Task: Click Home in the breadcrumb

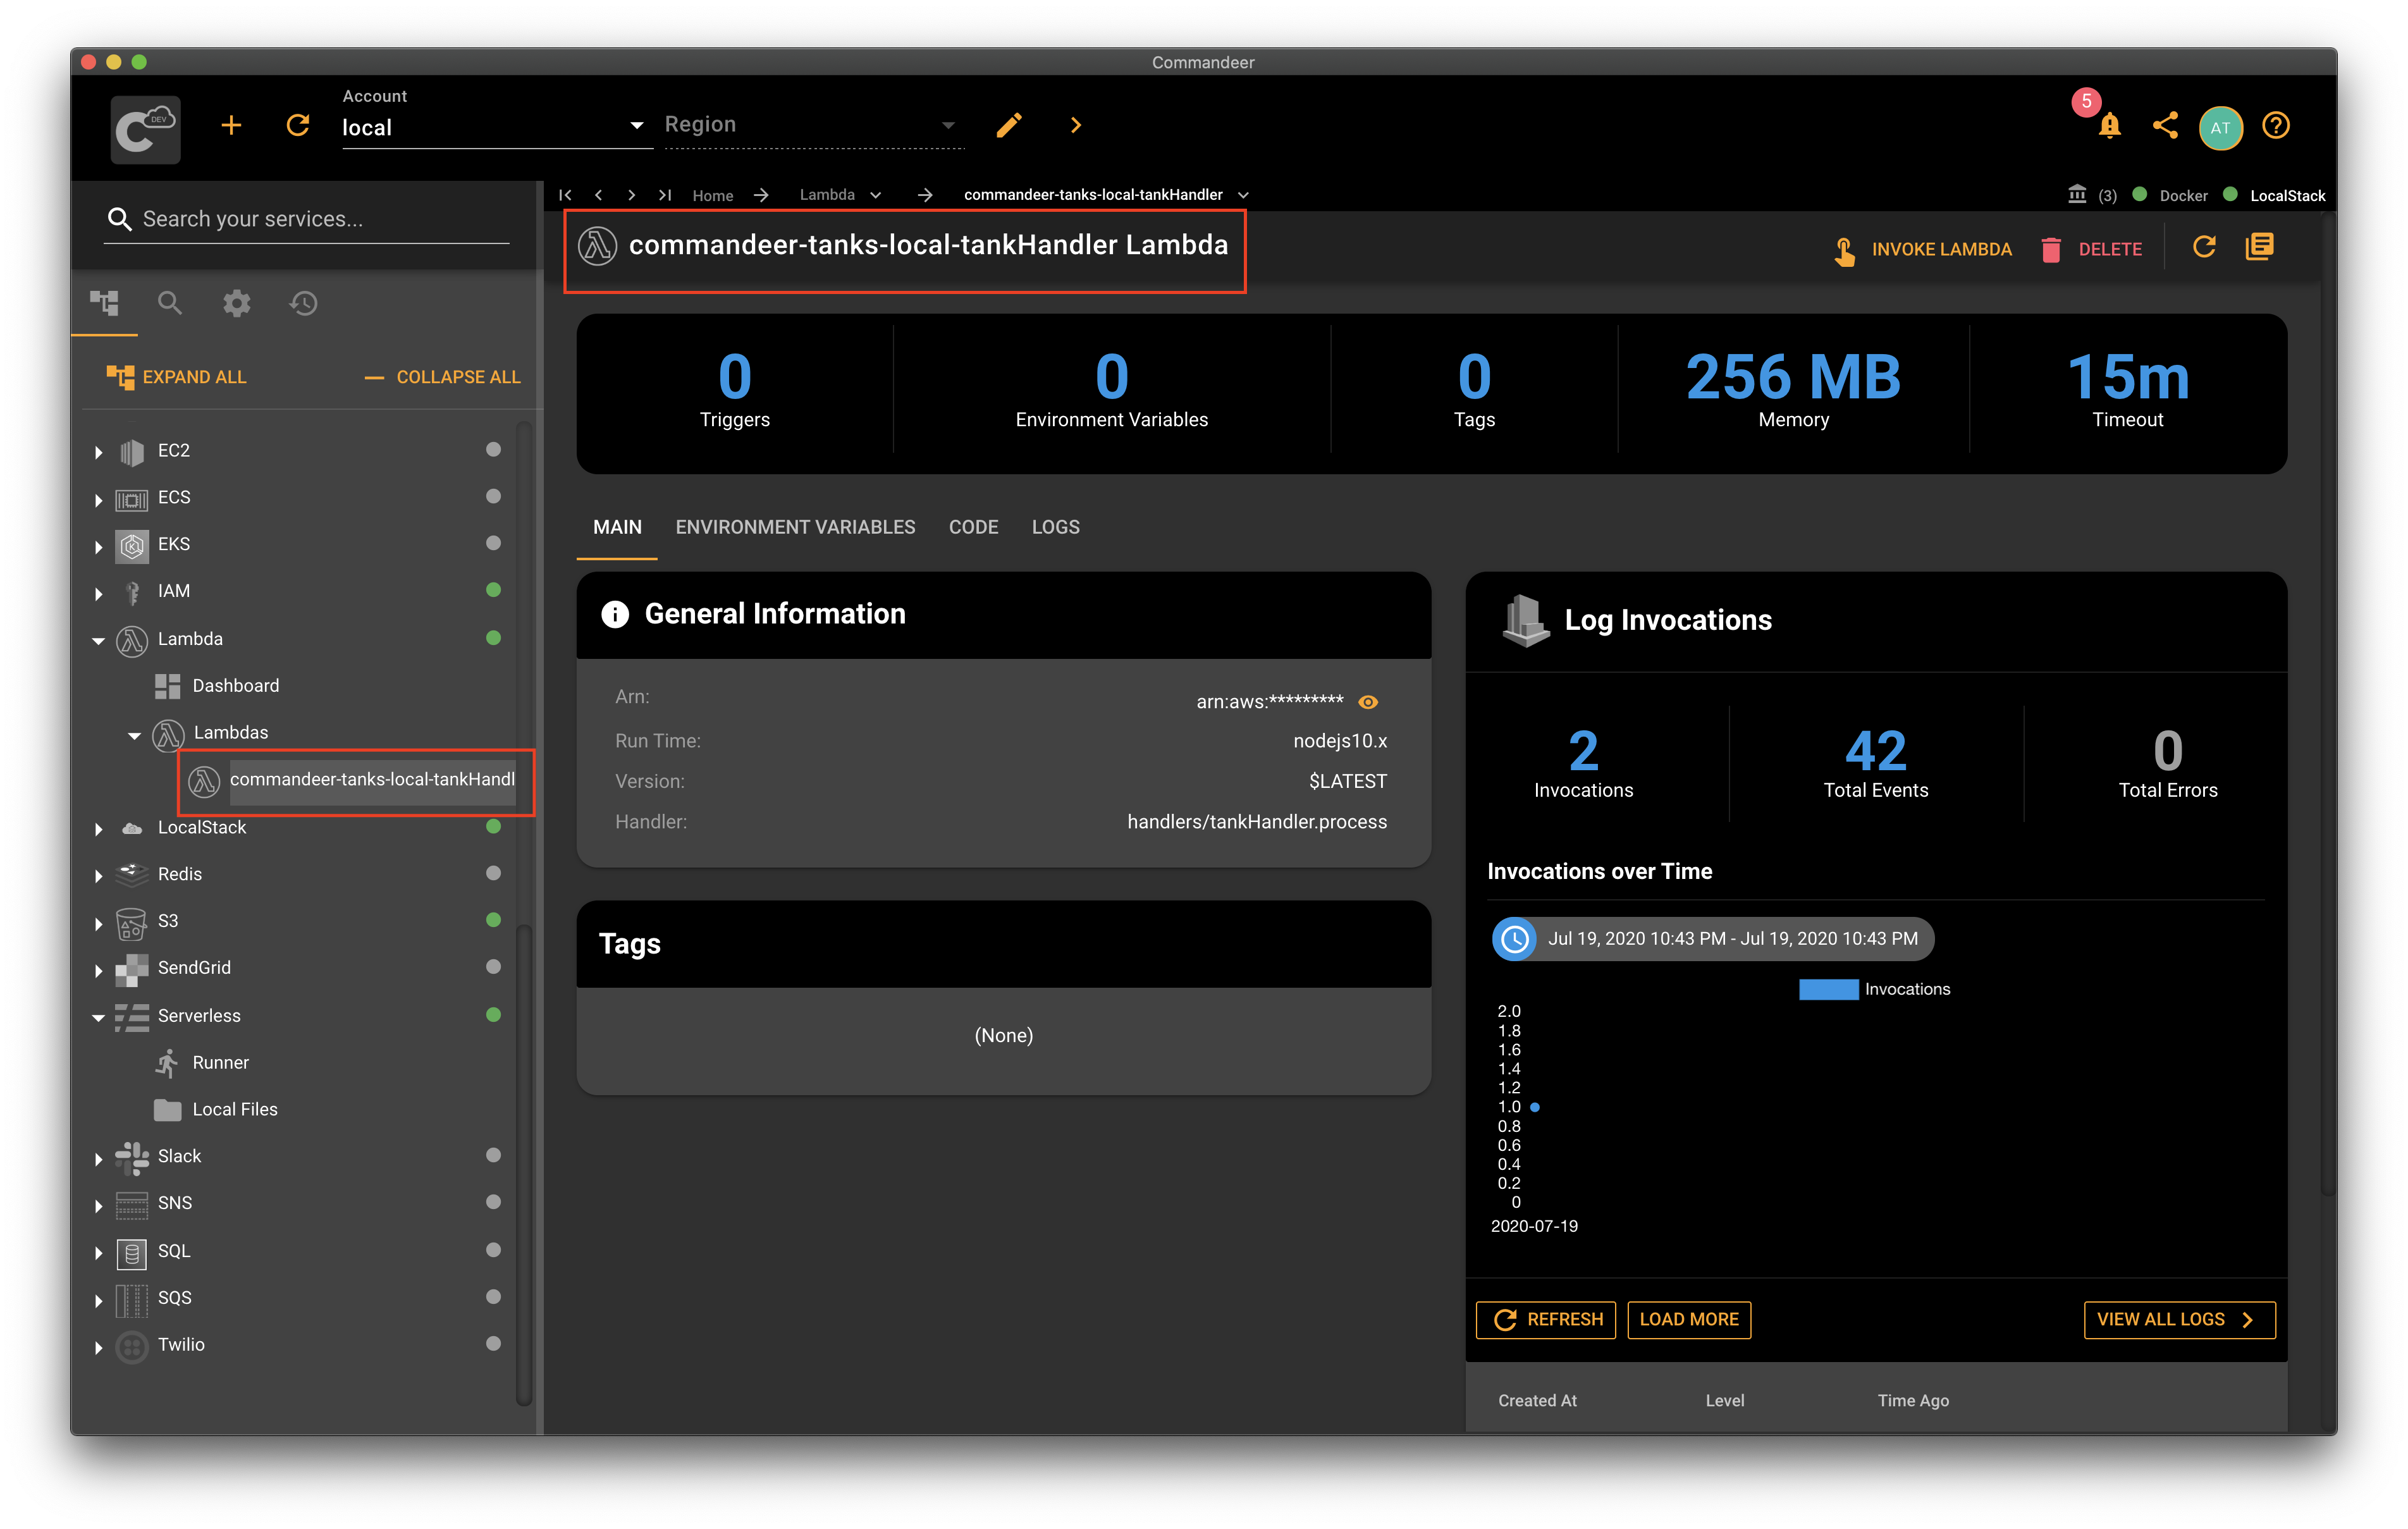Action: coord(712,195)
